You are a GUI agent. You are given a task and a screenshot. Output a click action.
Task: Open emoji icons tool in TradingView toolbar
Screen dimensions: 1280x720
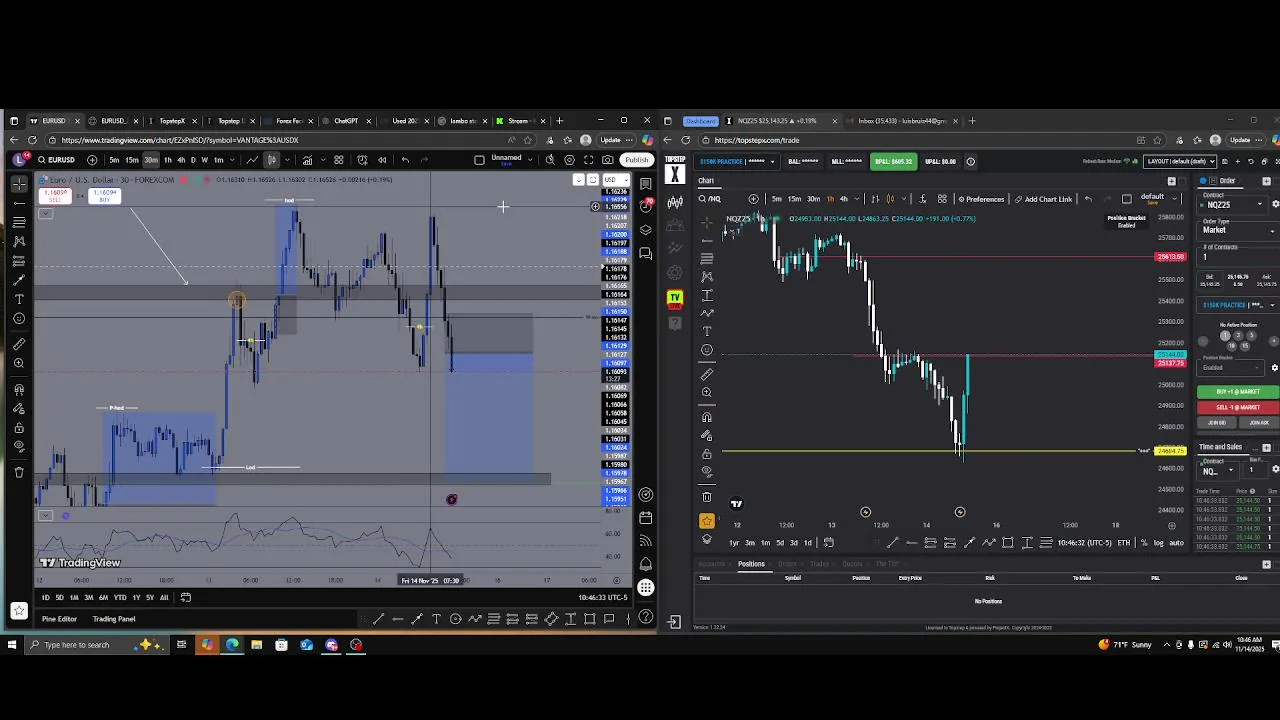(19, 318)
